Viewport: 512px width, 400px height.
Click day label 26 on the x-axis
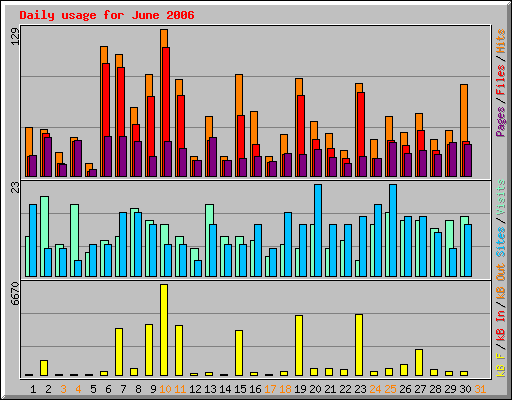click(405, 389)
